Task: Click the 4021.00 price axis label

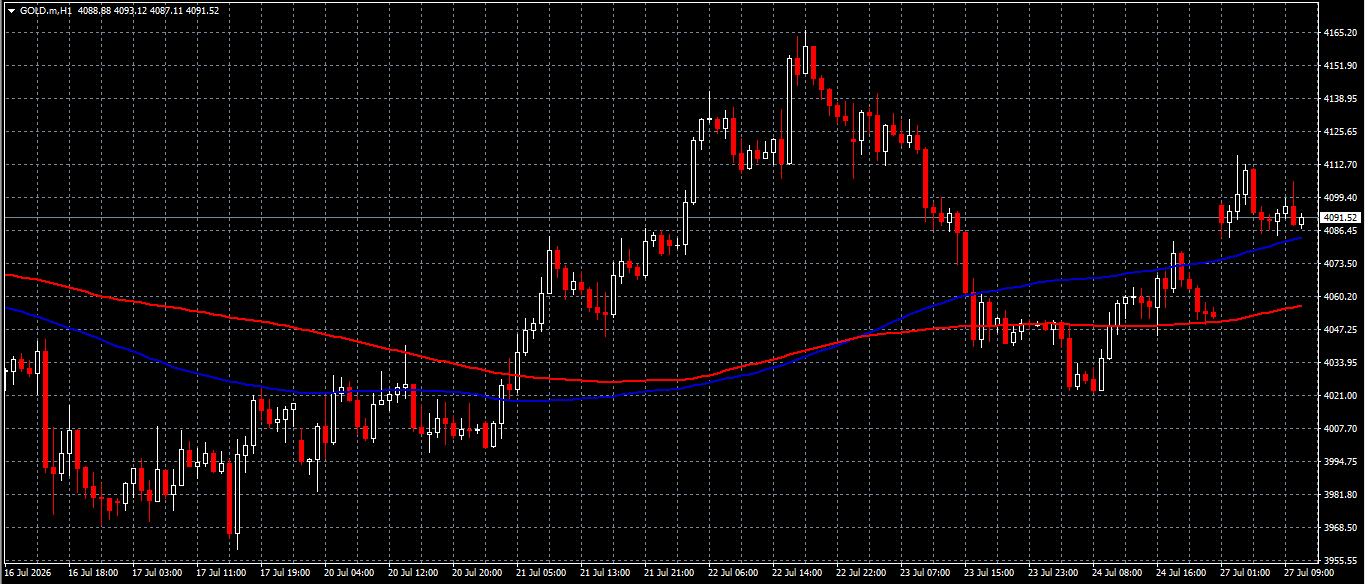Action: point(1338,396)
